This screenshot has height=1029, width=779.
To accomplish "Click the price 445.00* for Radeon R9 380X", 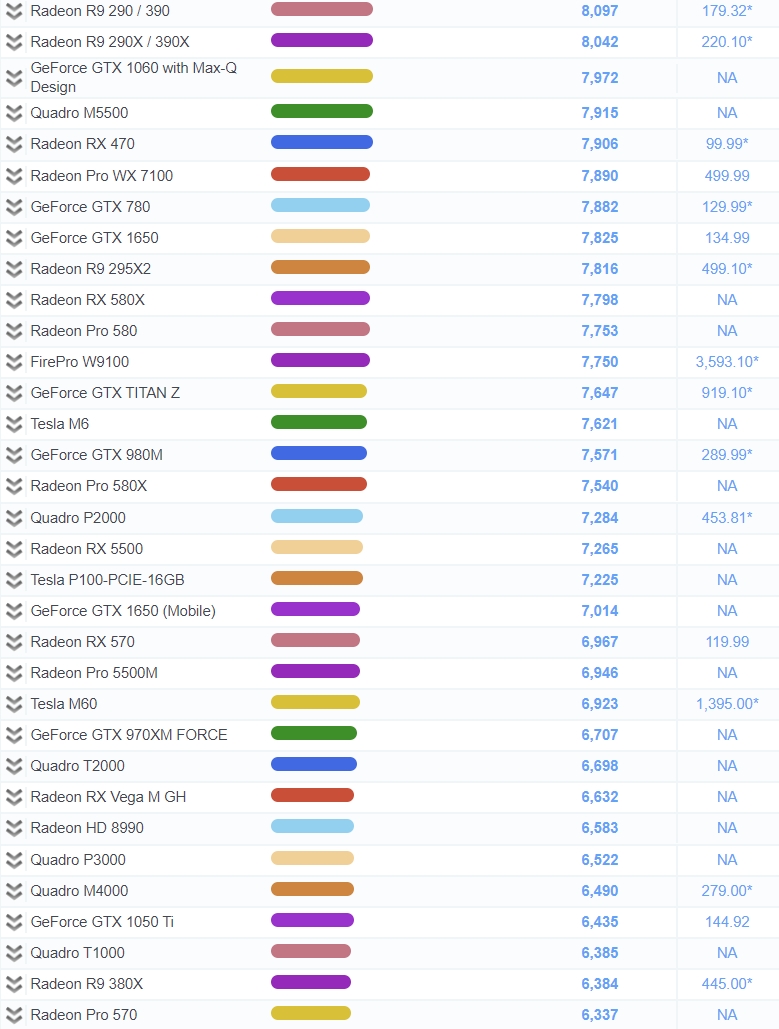I will [x=727, y=984].
